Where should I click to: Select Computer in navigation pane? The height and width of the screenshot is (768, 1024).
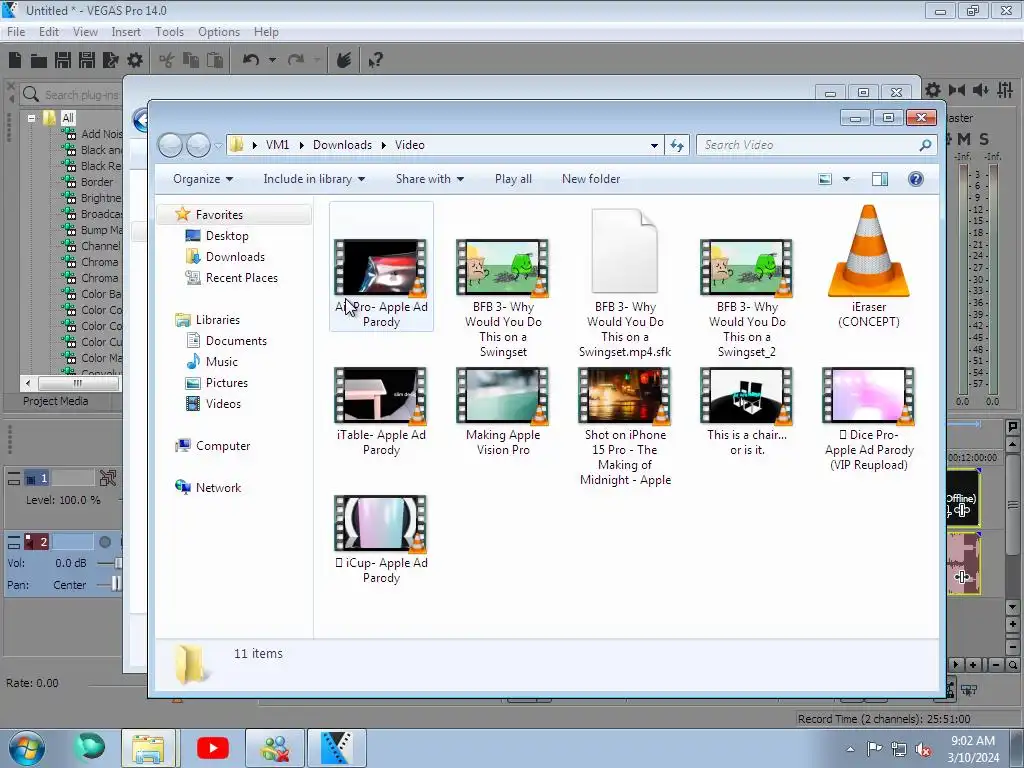[223, 446]
